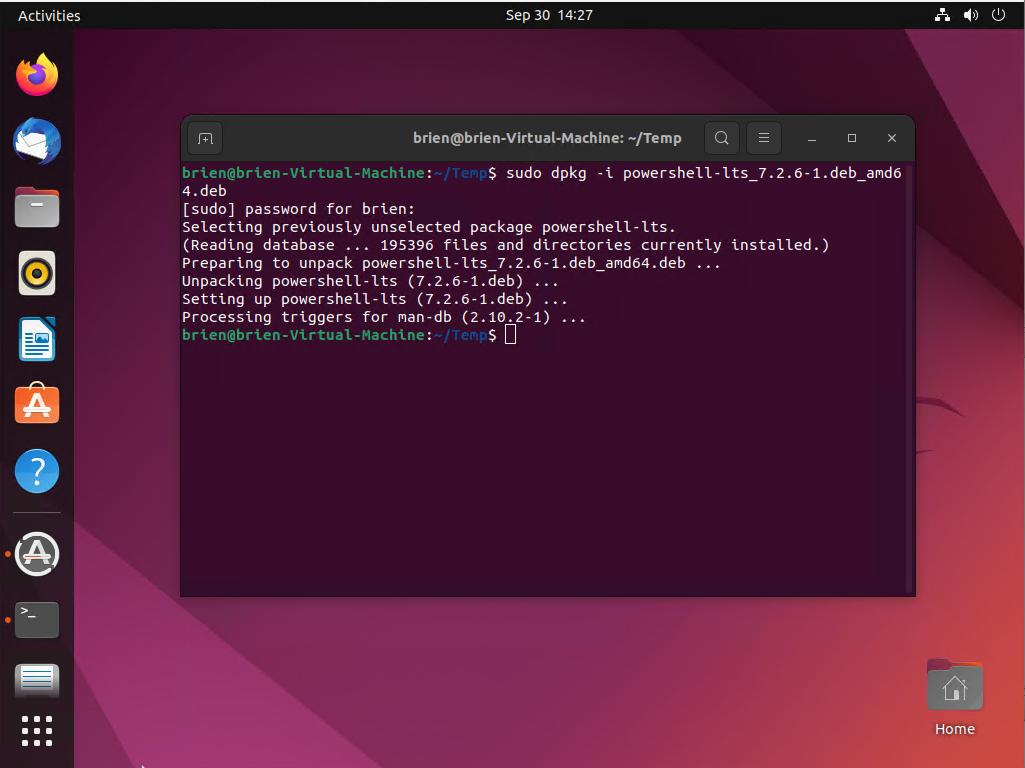Show Applications grid
This screenshot has width=1025, height=768.
(37, 731)
